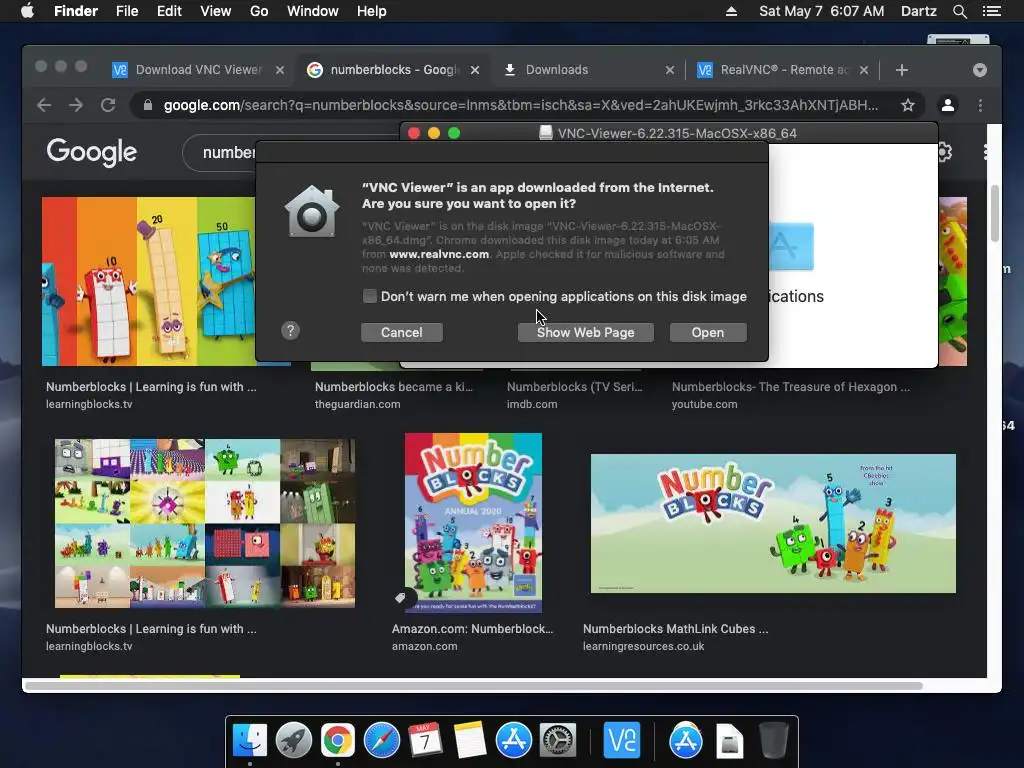Viewport: 1024px width, 768px height.
Task: Open a new Chrome tab
Action: point(902,70)
